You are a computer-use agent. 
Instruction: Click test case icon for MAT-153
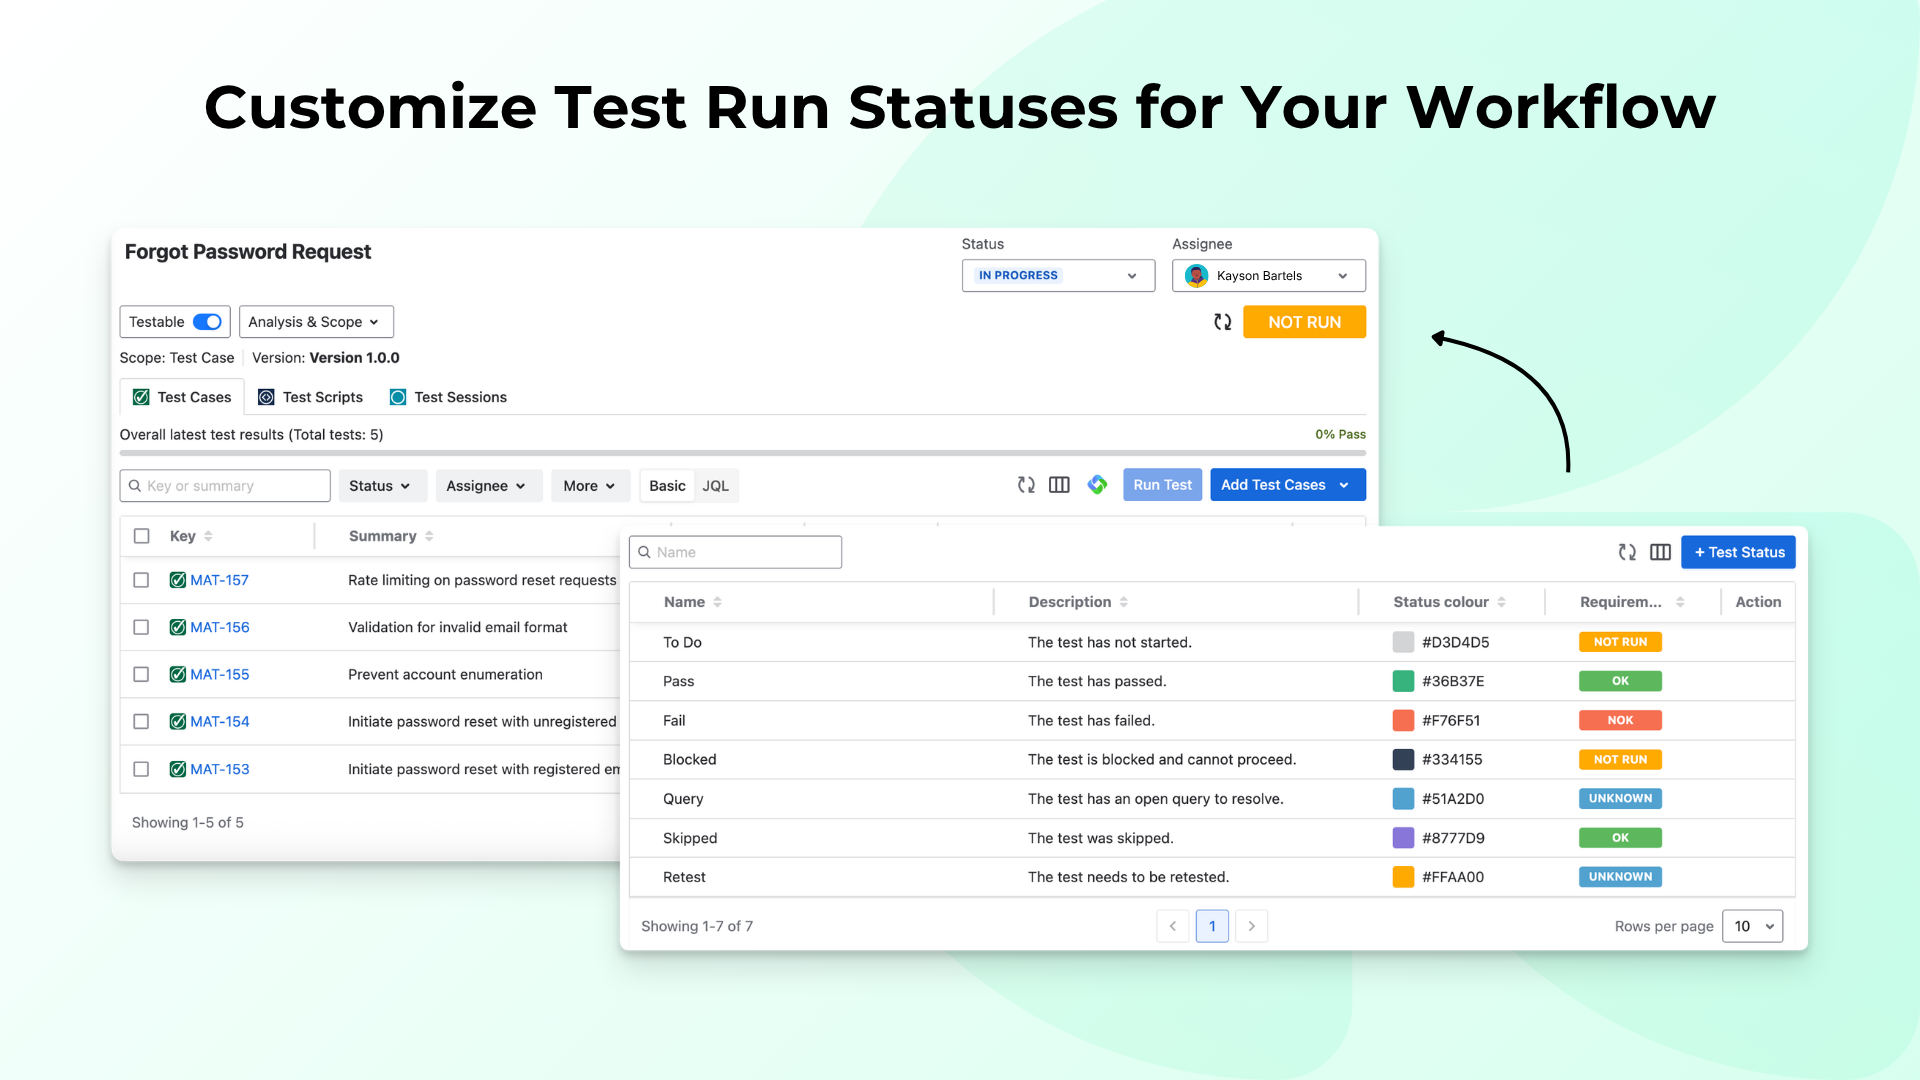coord(177,769)
